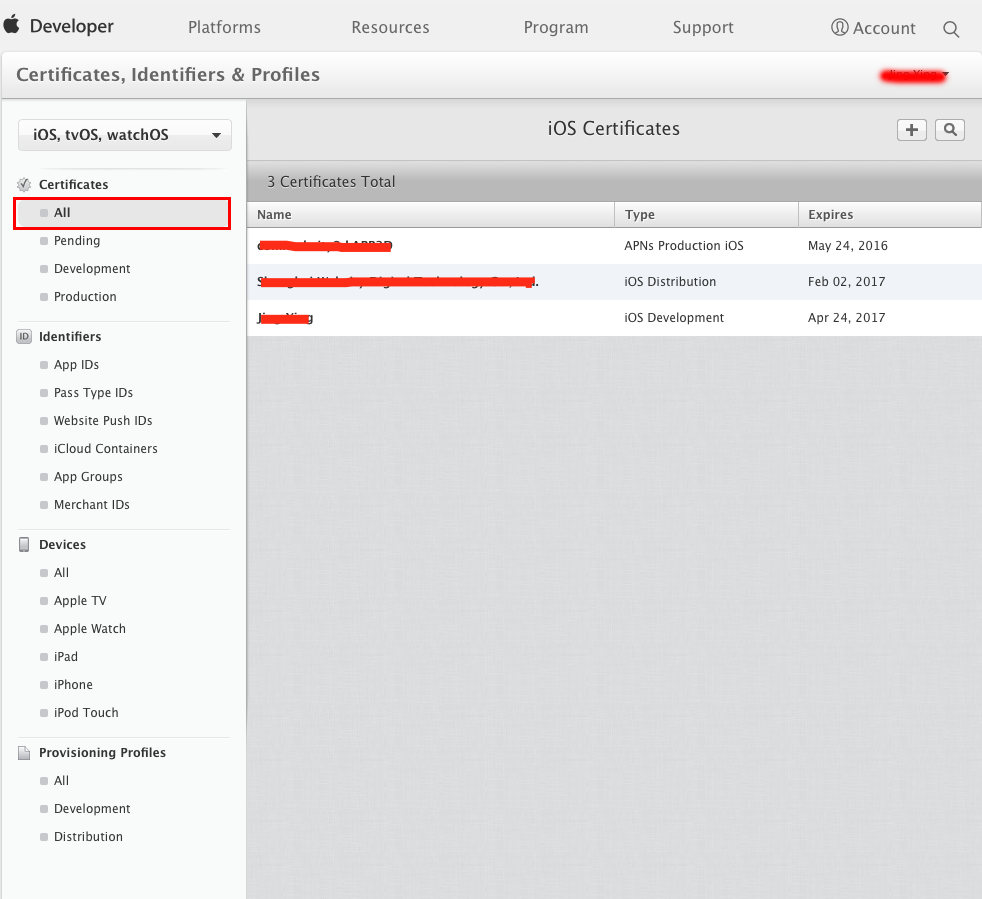Image resolution: width=982 pixels, height=899 pixels.
Task: Select App IDs in the sidebar
Action: [x=76, y=365]
